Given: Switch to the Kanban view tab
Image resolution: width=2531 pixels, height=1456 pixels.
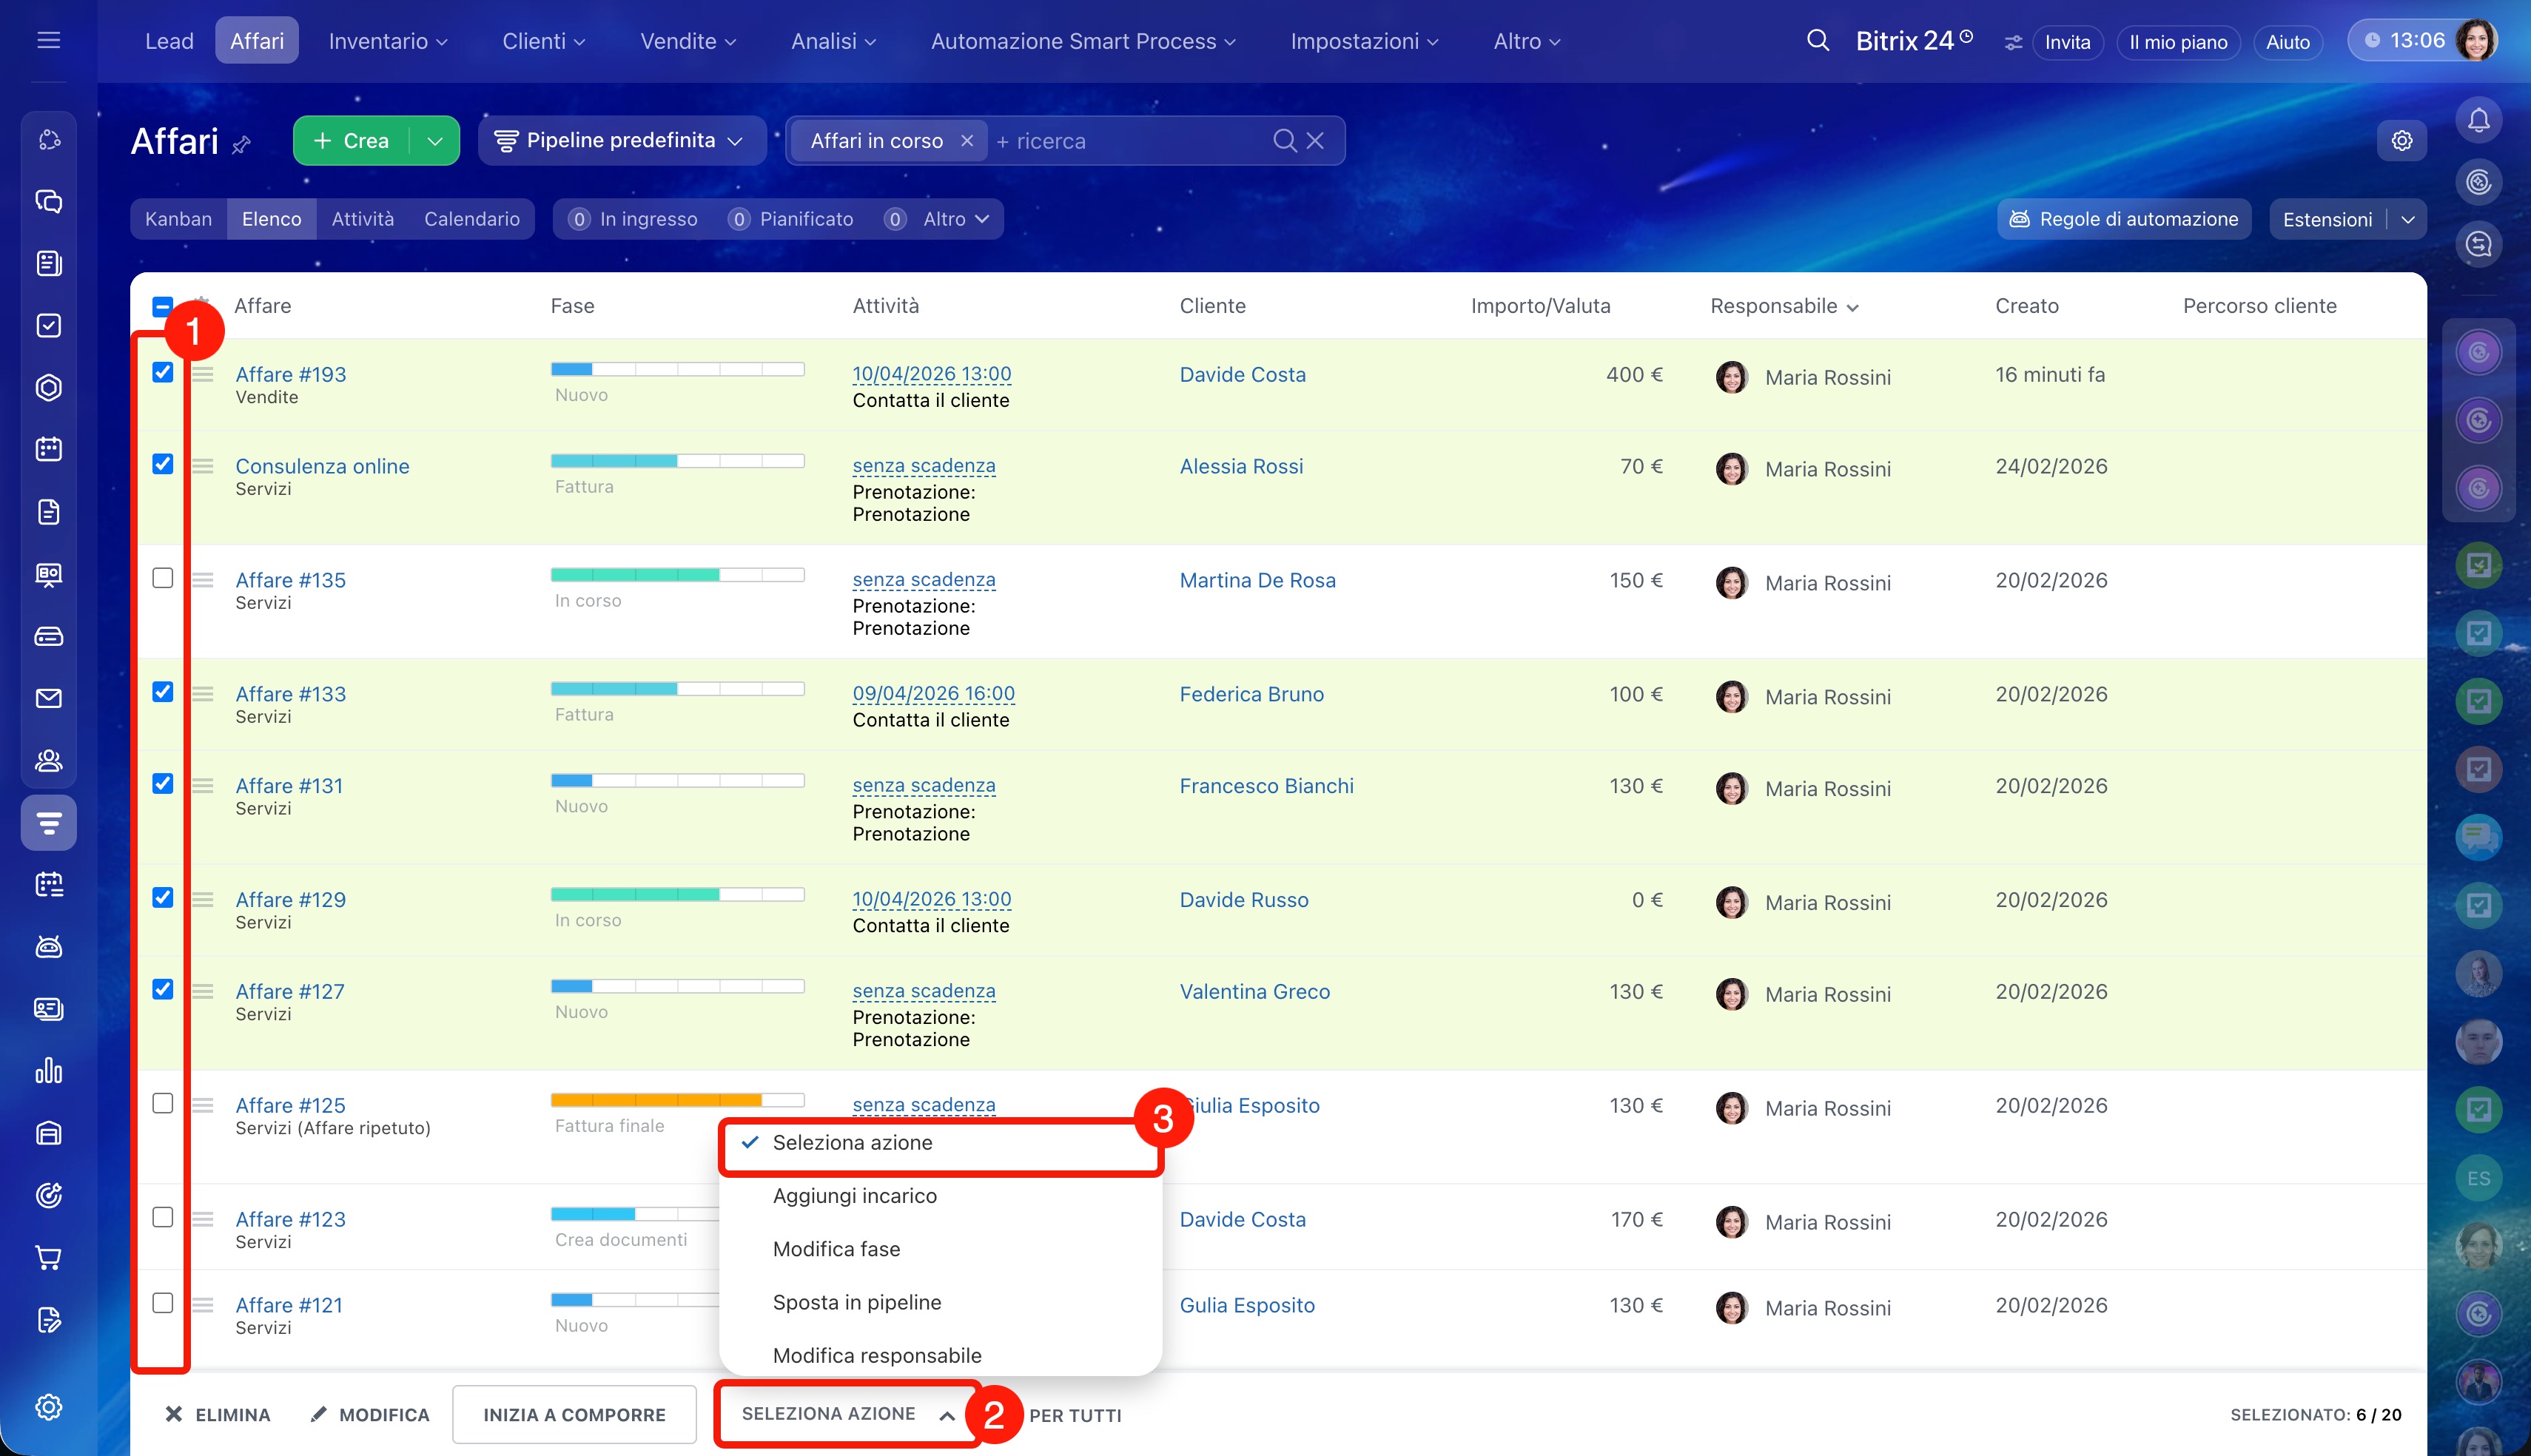Looking at the screenshot, I should tap(178, 219).
